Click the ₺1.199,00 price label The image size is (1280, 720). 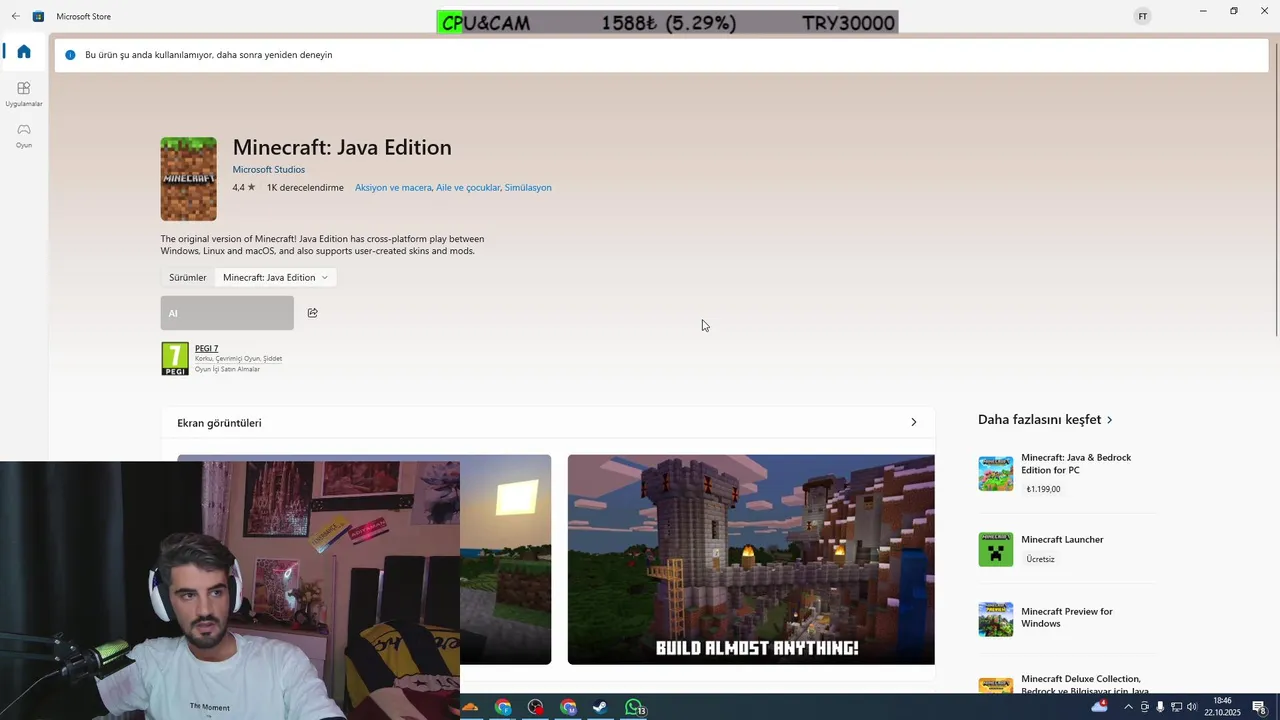[x=1043, y=489]
